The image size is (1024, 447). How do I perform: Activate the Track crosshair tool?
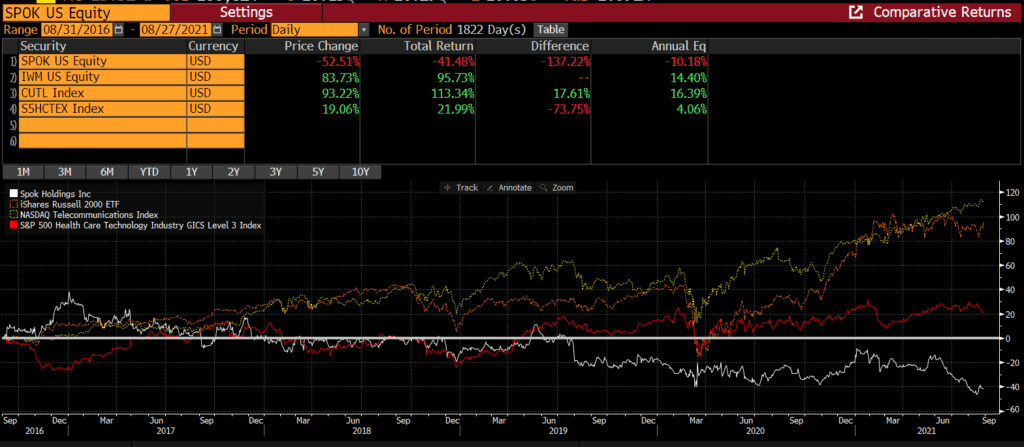[461, 188]
